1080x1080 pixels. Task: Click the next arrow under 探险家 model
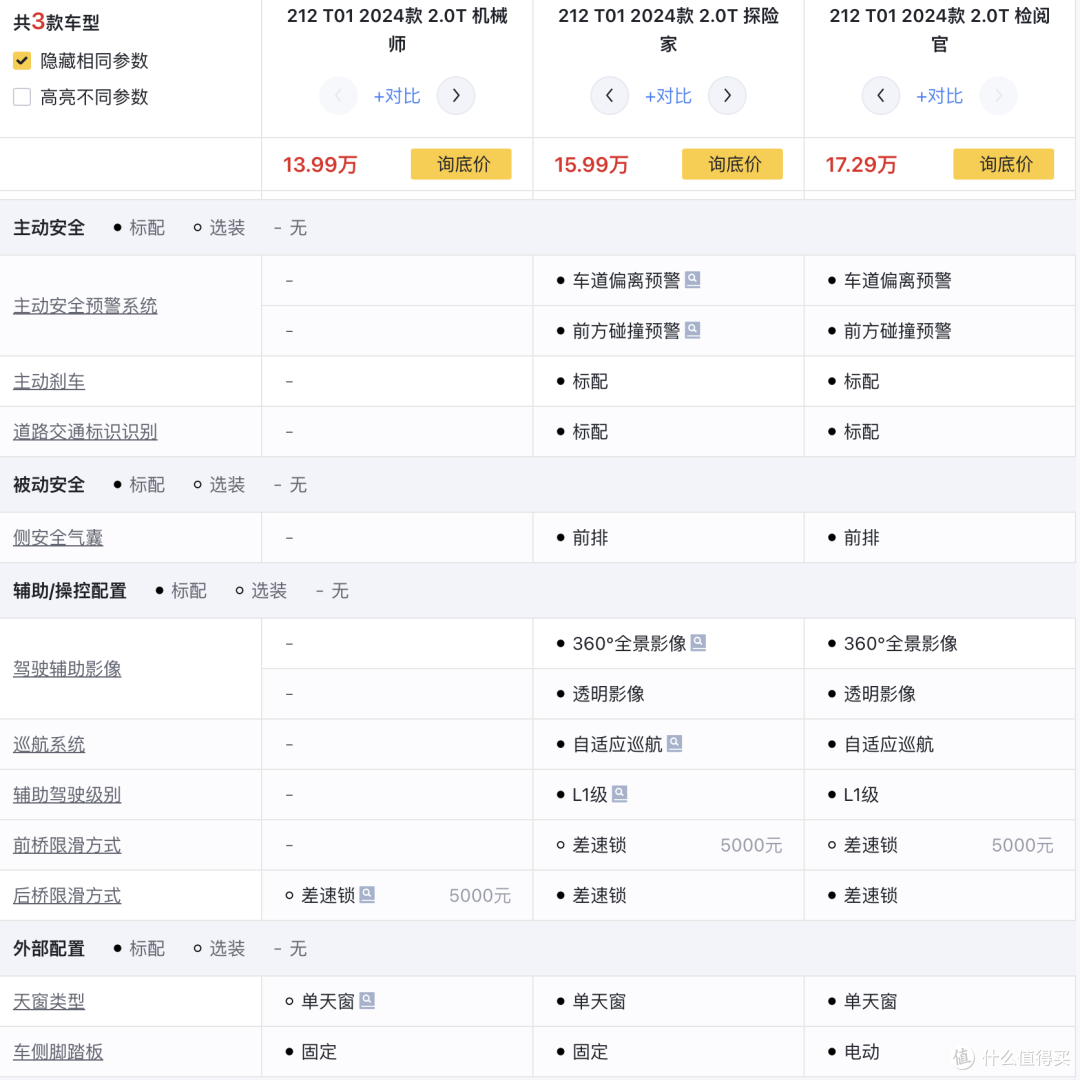(x=727, y=96)
